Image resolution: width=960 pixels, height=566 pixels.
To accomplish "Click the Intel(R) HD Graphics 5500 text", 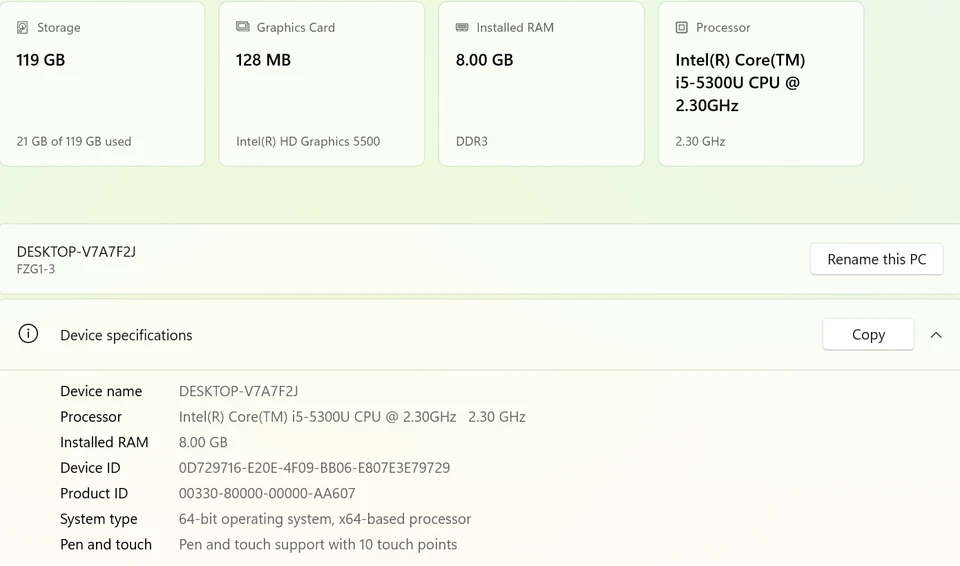I will tap(308, 142).
